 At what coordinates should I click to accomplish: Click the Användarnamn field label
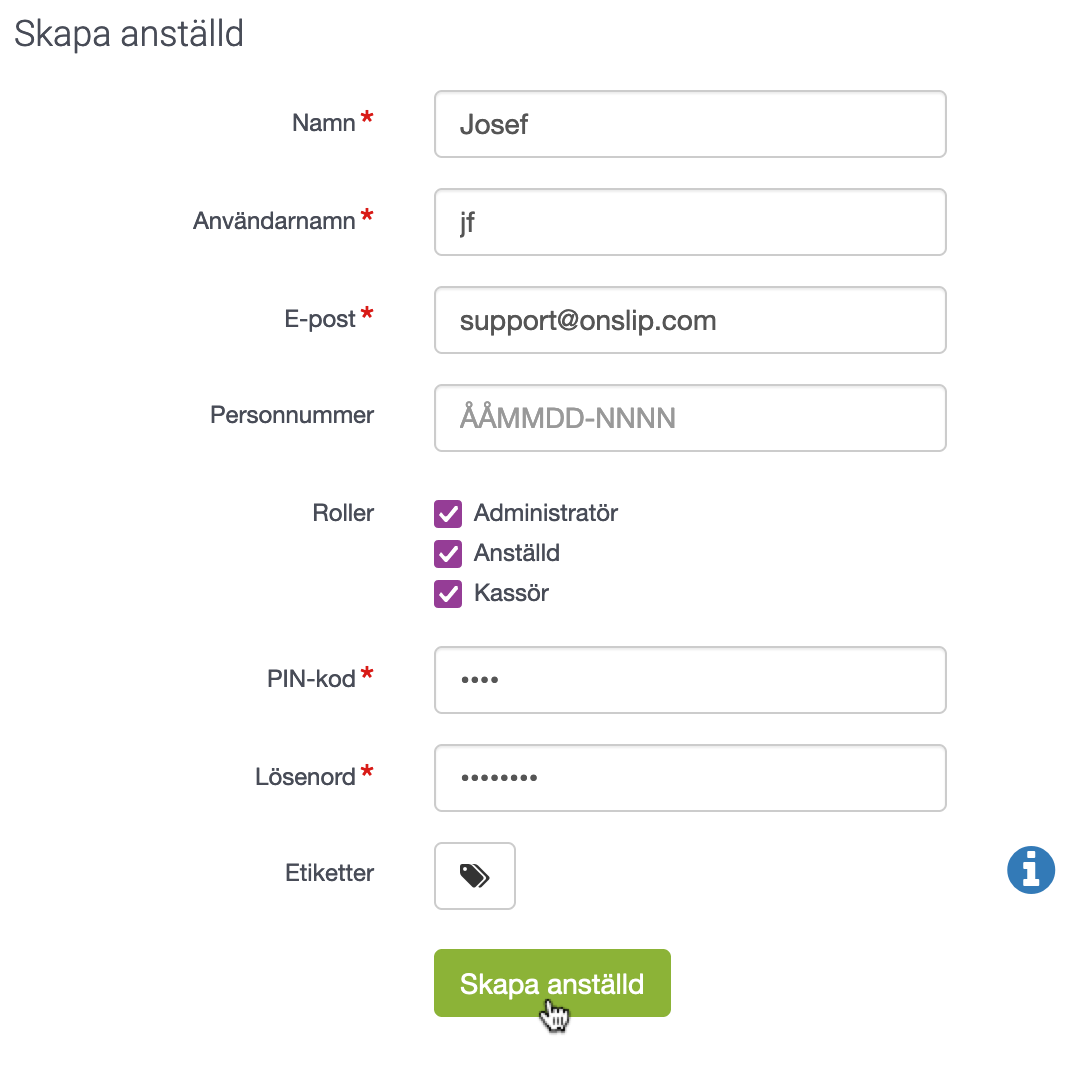click(x=274, y=221)
